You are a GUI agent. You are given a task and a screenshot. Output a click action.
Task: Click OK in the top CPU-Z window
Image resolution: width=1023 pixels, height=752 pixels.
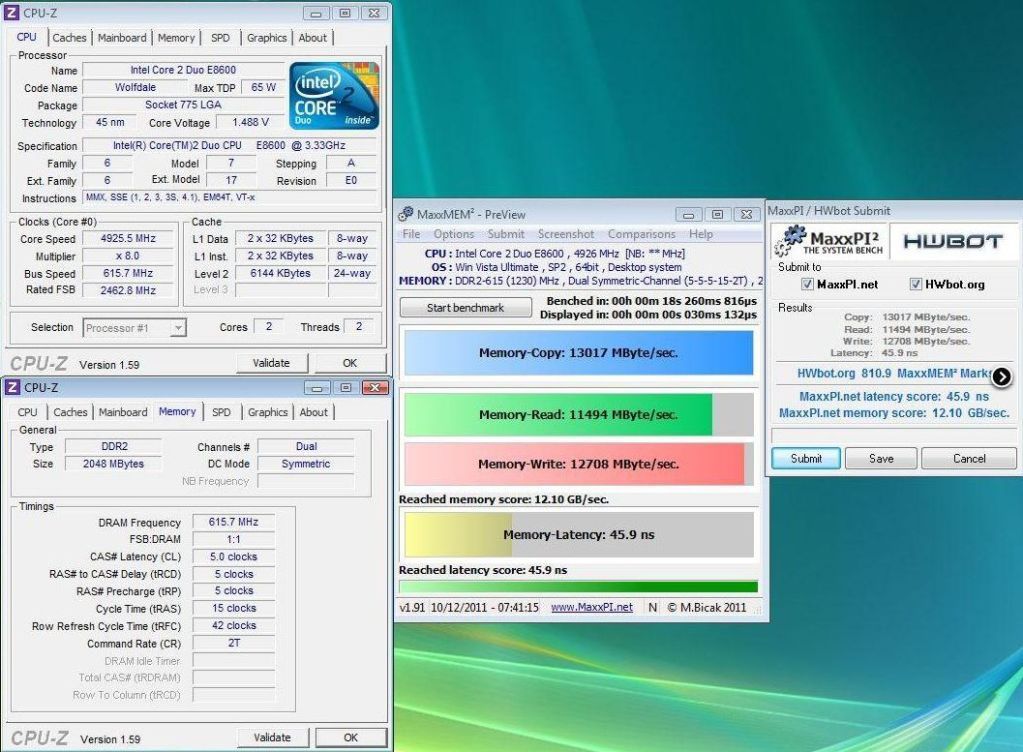point(350,363)
